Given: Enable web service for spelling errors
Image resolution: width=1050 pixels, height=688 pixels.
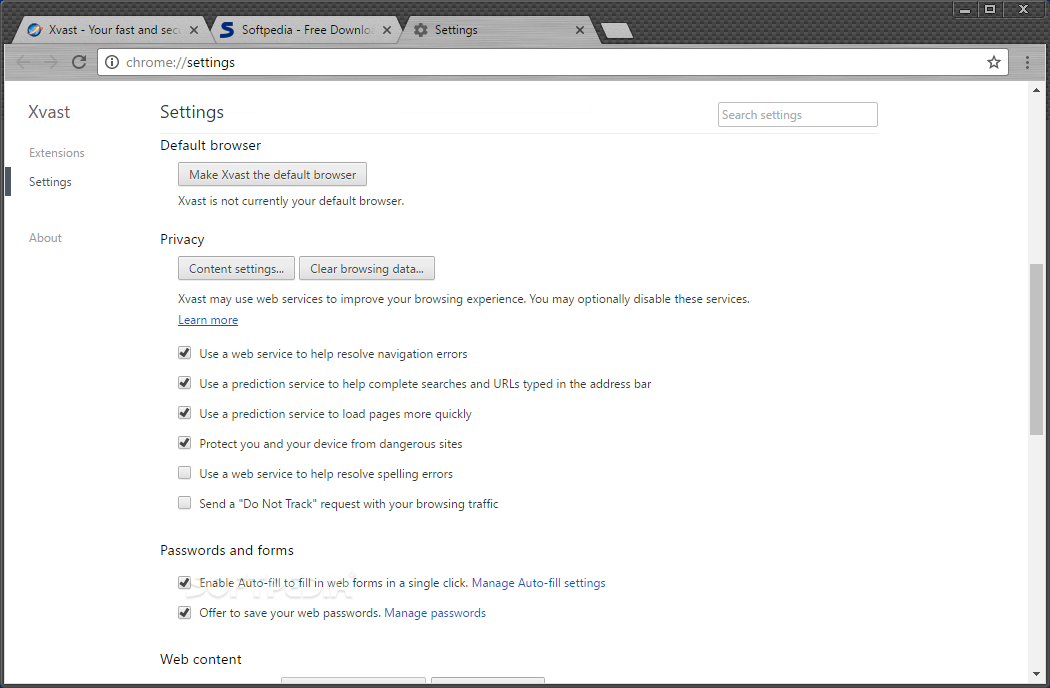Looking at the screenshot, I should pyautogui.click(x=184, y=473).
